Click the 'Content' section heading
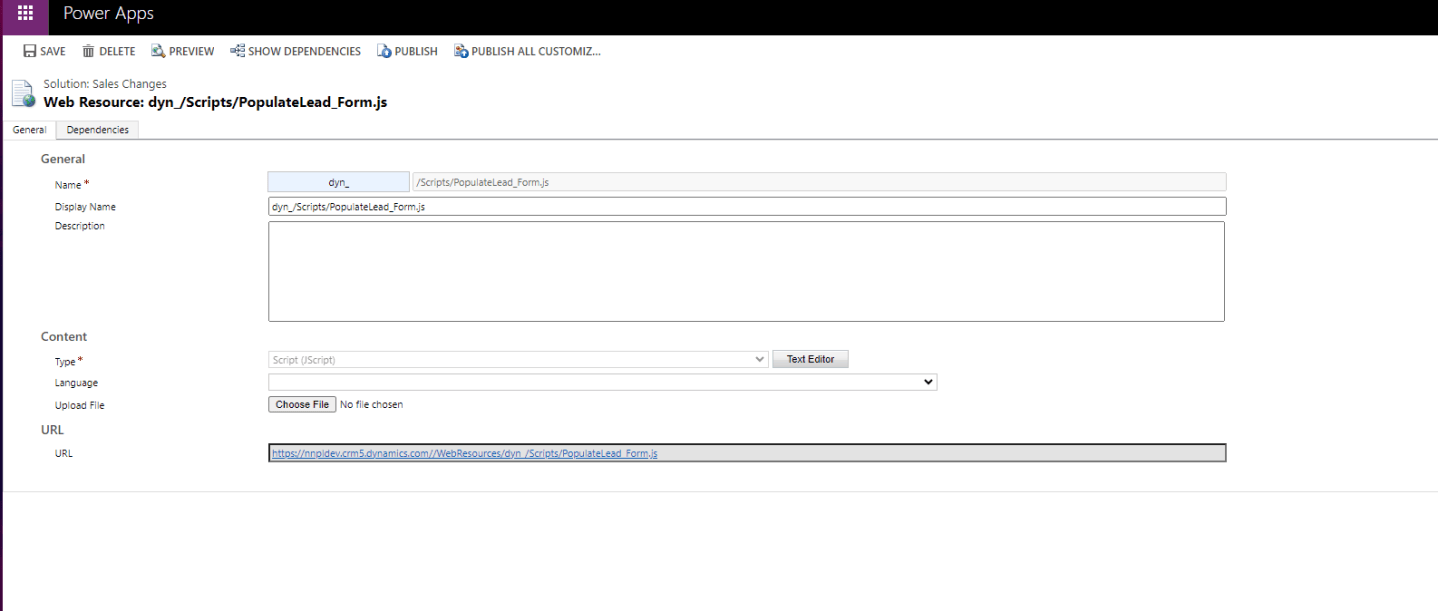This screenshot has height=611, width=1438. pyautogui.click(x=64, y=337)
